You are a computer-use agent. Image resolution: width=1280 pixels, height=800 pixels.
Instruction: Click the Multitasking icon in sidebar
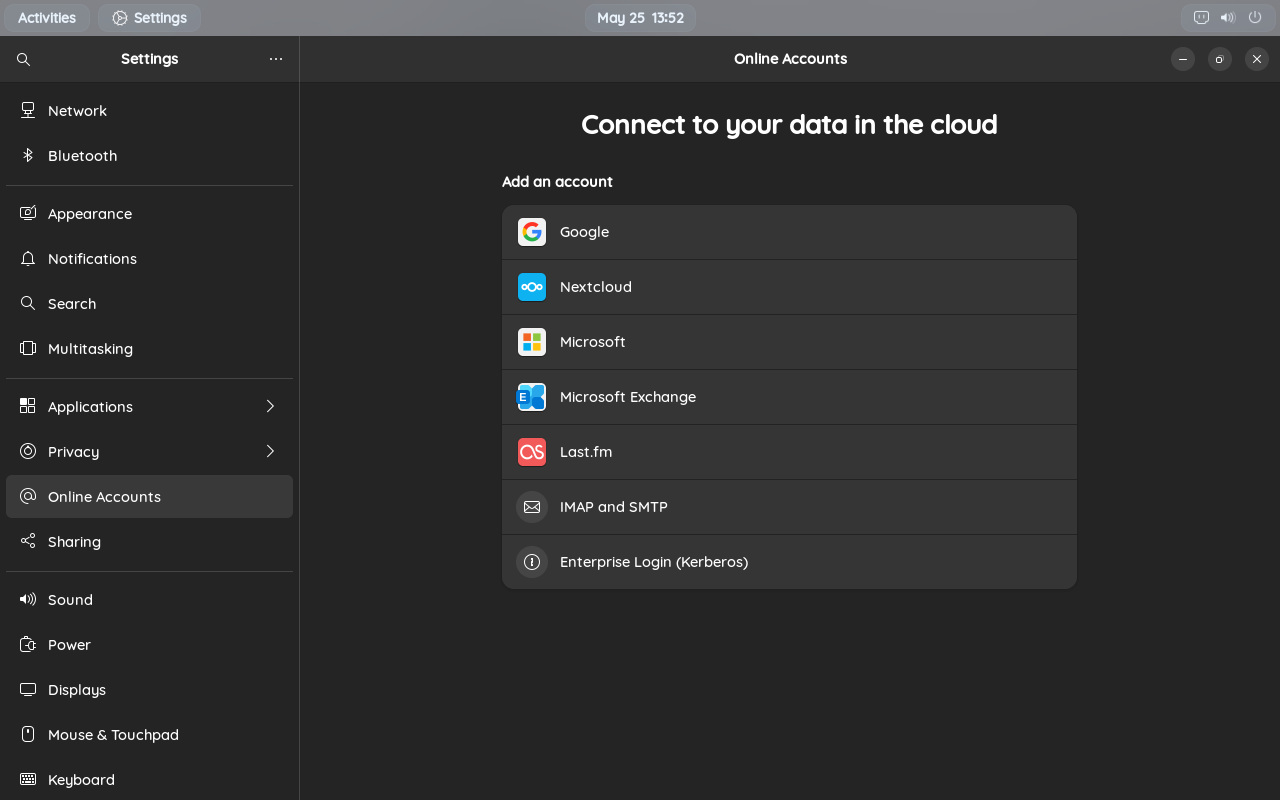(x=28, y=348)
